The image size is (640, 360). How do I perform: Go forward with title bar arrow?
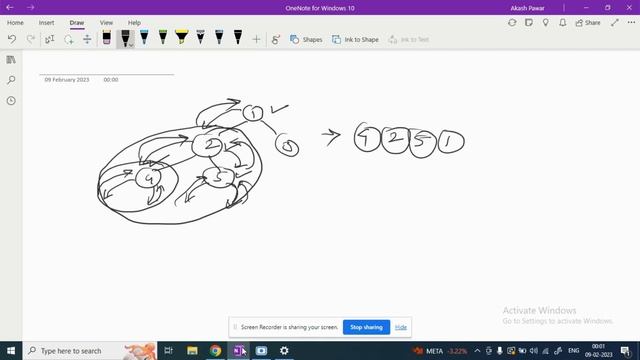[x=31, y=7]
